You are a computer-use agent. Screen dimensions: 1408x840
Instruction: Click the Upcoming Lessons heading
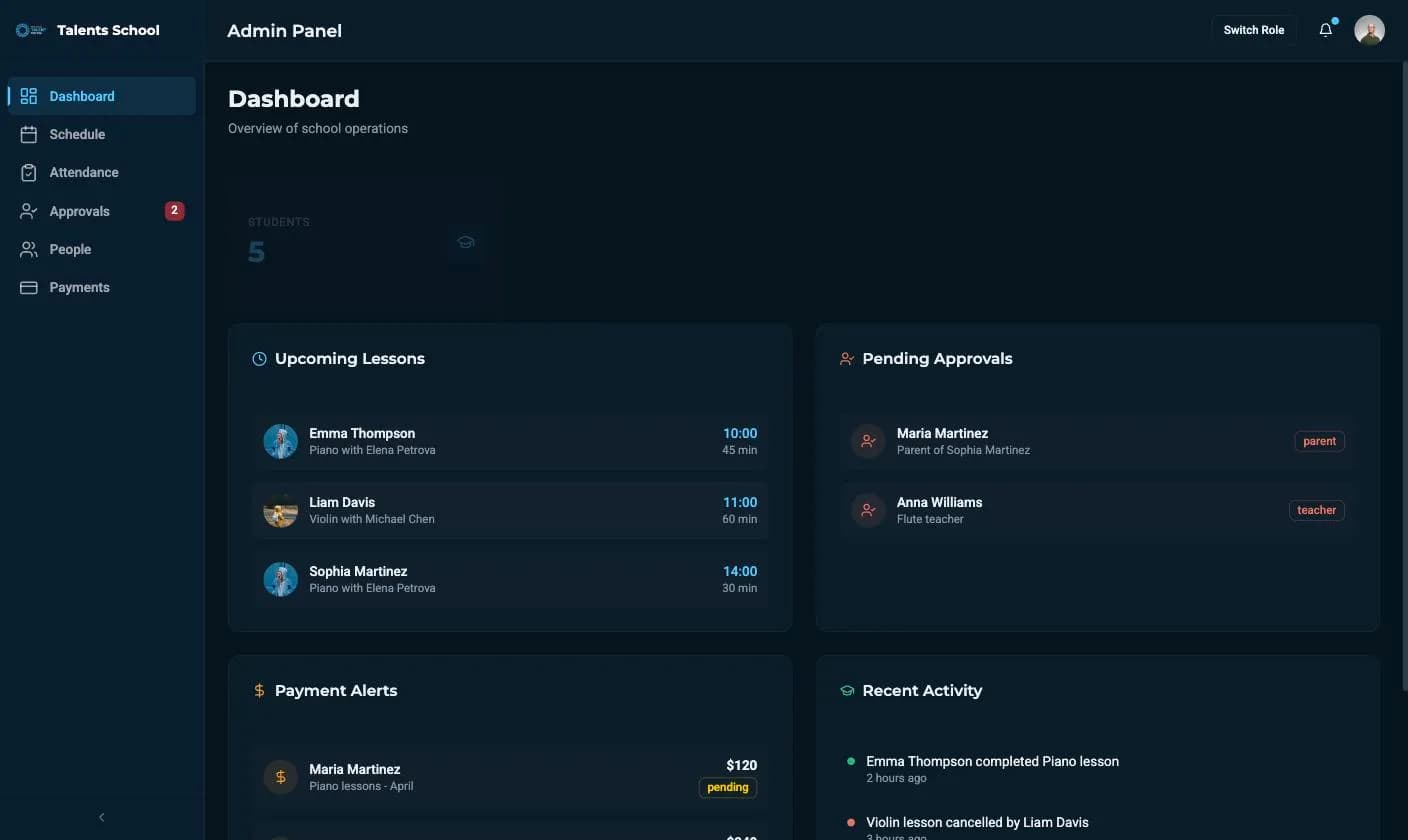pyautogui.click(x=350, y=359)
